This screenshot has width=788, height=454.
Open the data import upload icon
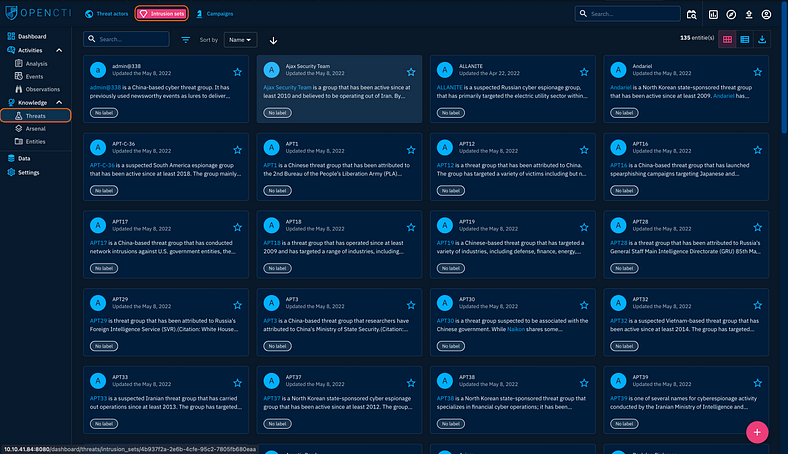pyautogui.click(x=749, y=15)
